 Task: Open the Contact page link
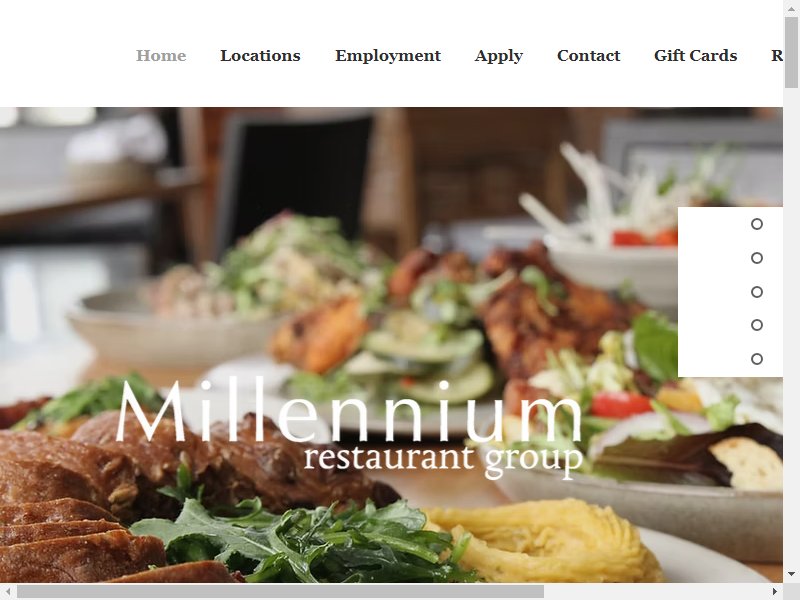(588, 55)
